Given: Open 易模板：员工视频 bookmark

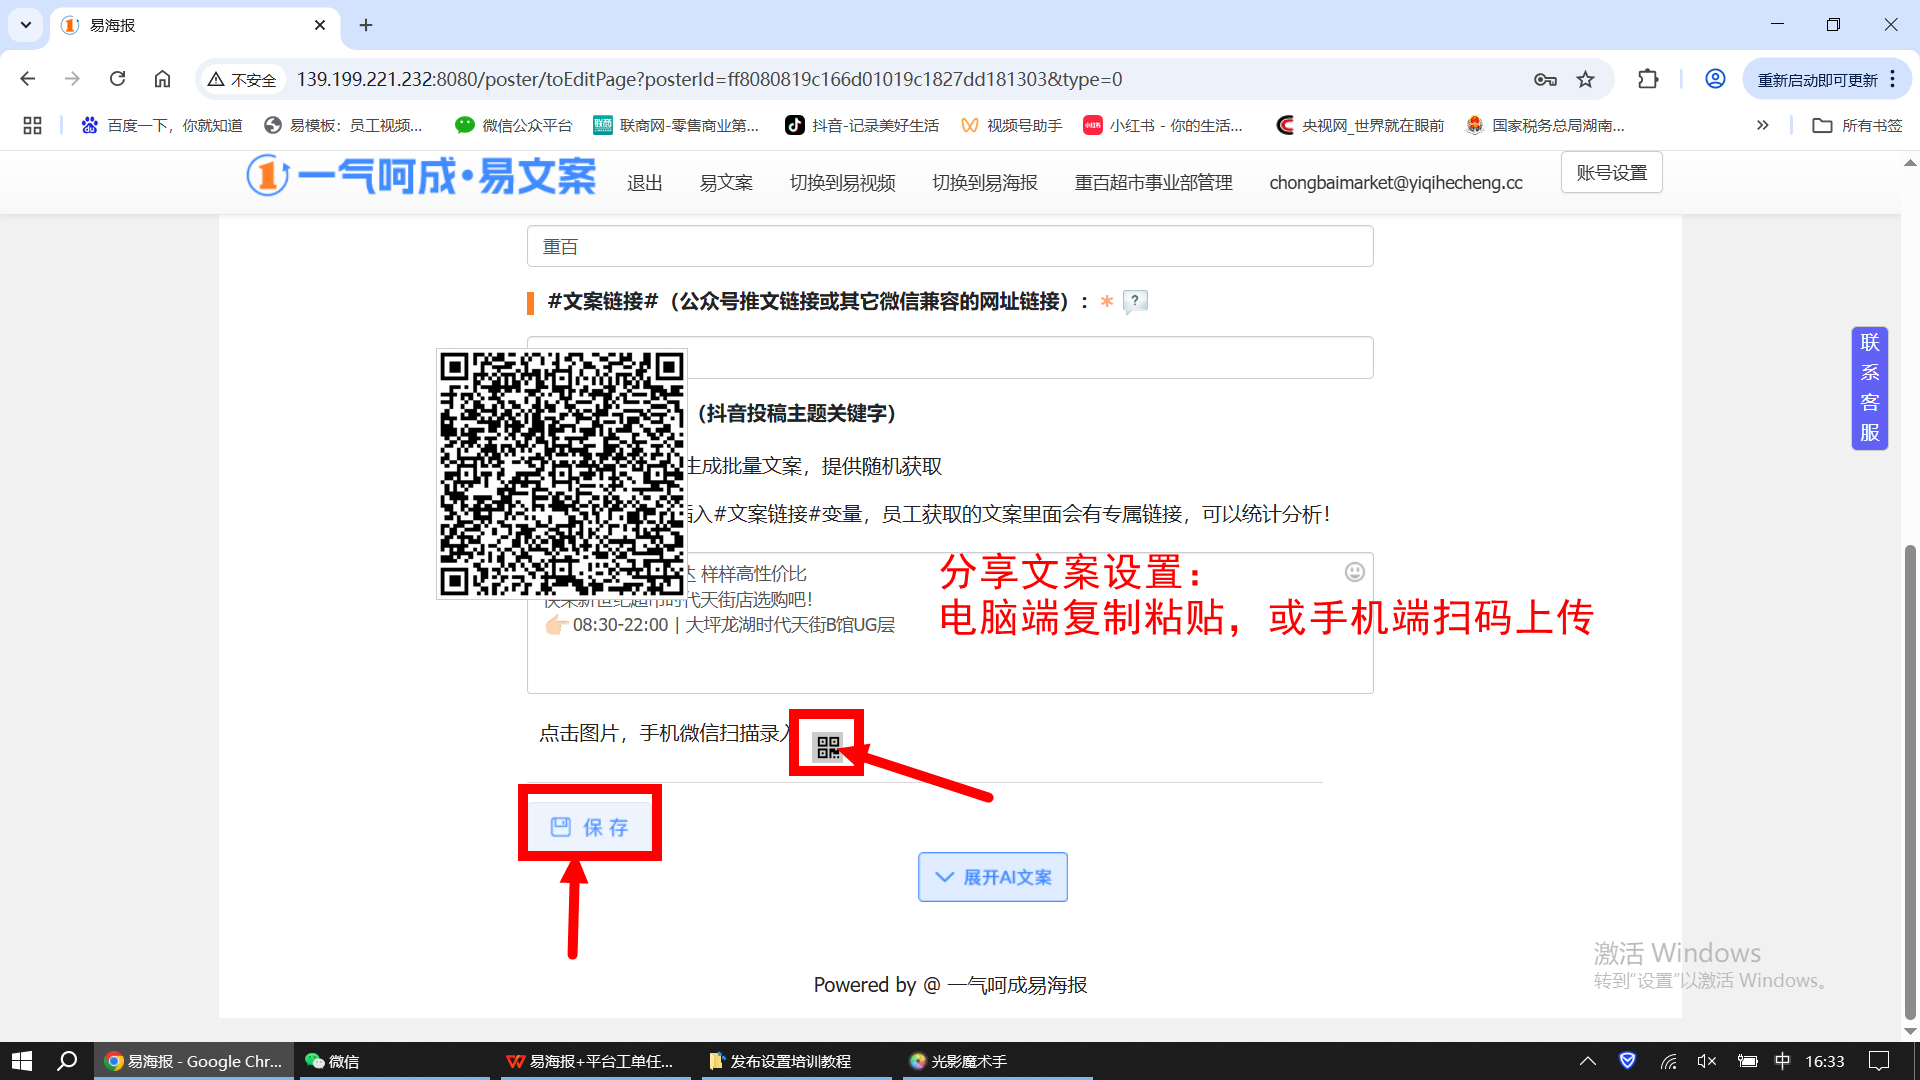Looking at the screenshot, I should click(x=344, y=125).
